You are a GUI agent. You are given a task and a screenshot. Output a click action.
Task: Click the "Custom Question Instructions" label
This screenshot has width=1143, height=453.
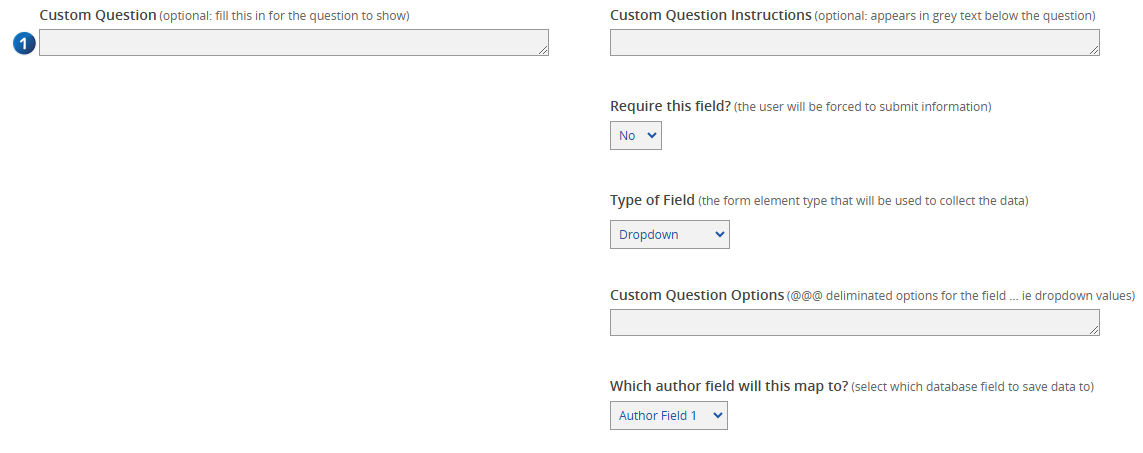(x=710, y=16)
